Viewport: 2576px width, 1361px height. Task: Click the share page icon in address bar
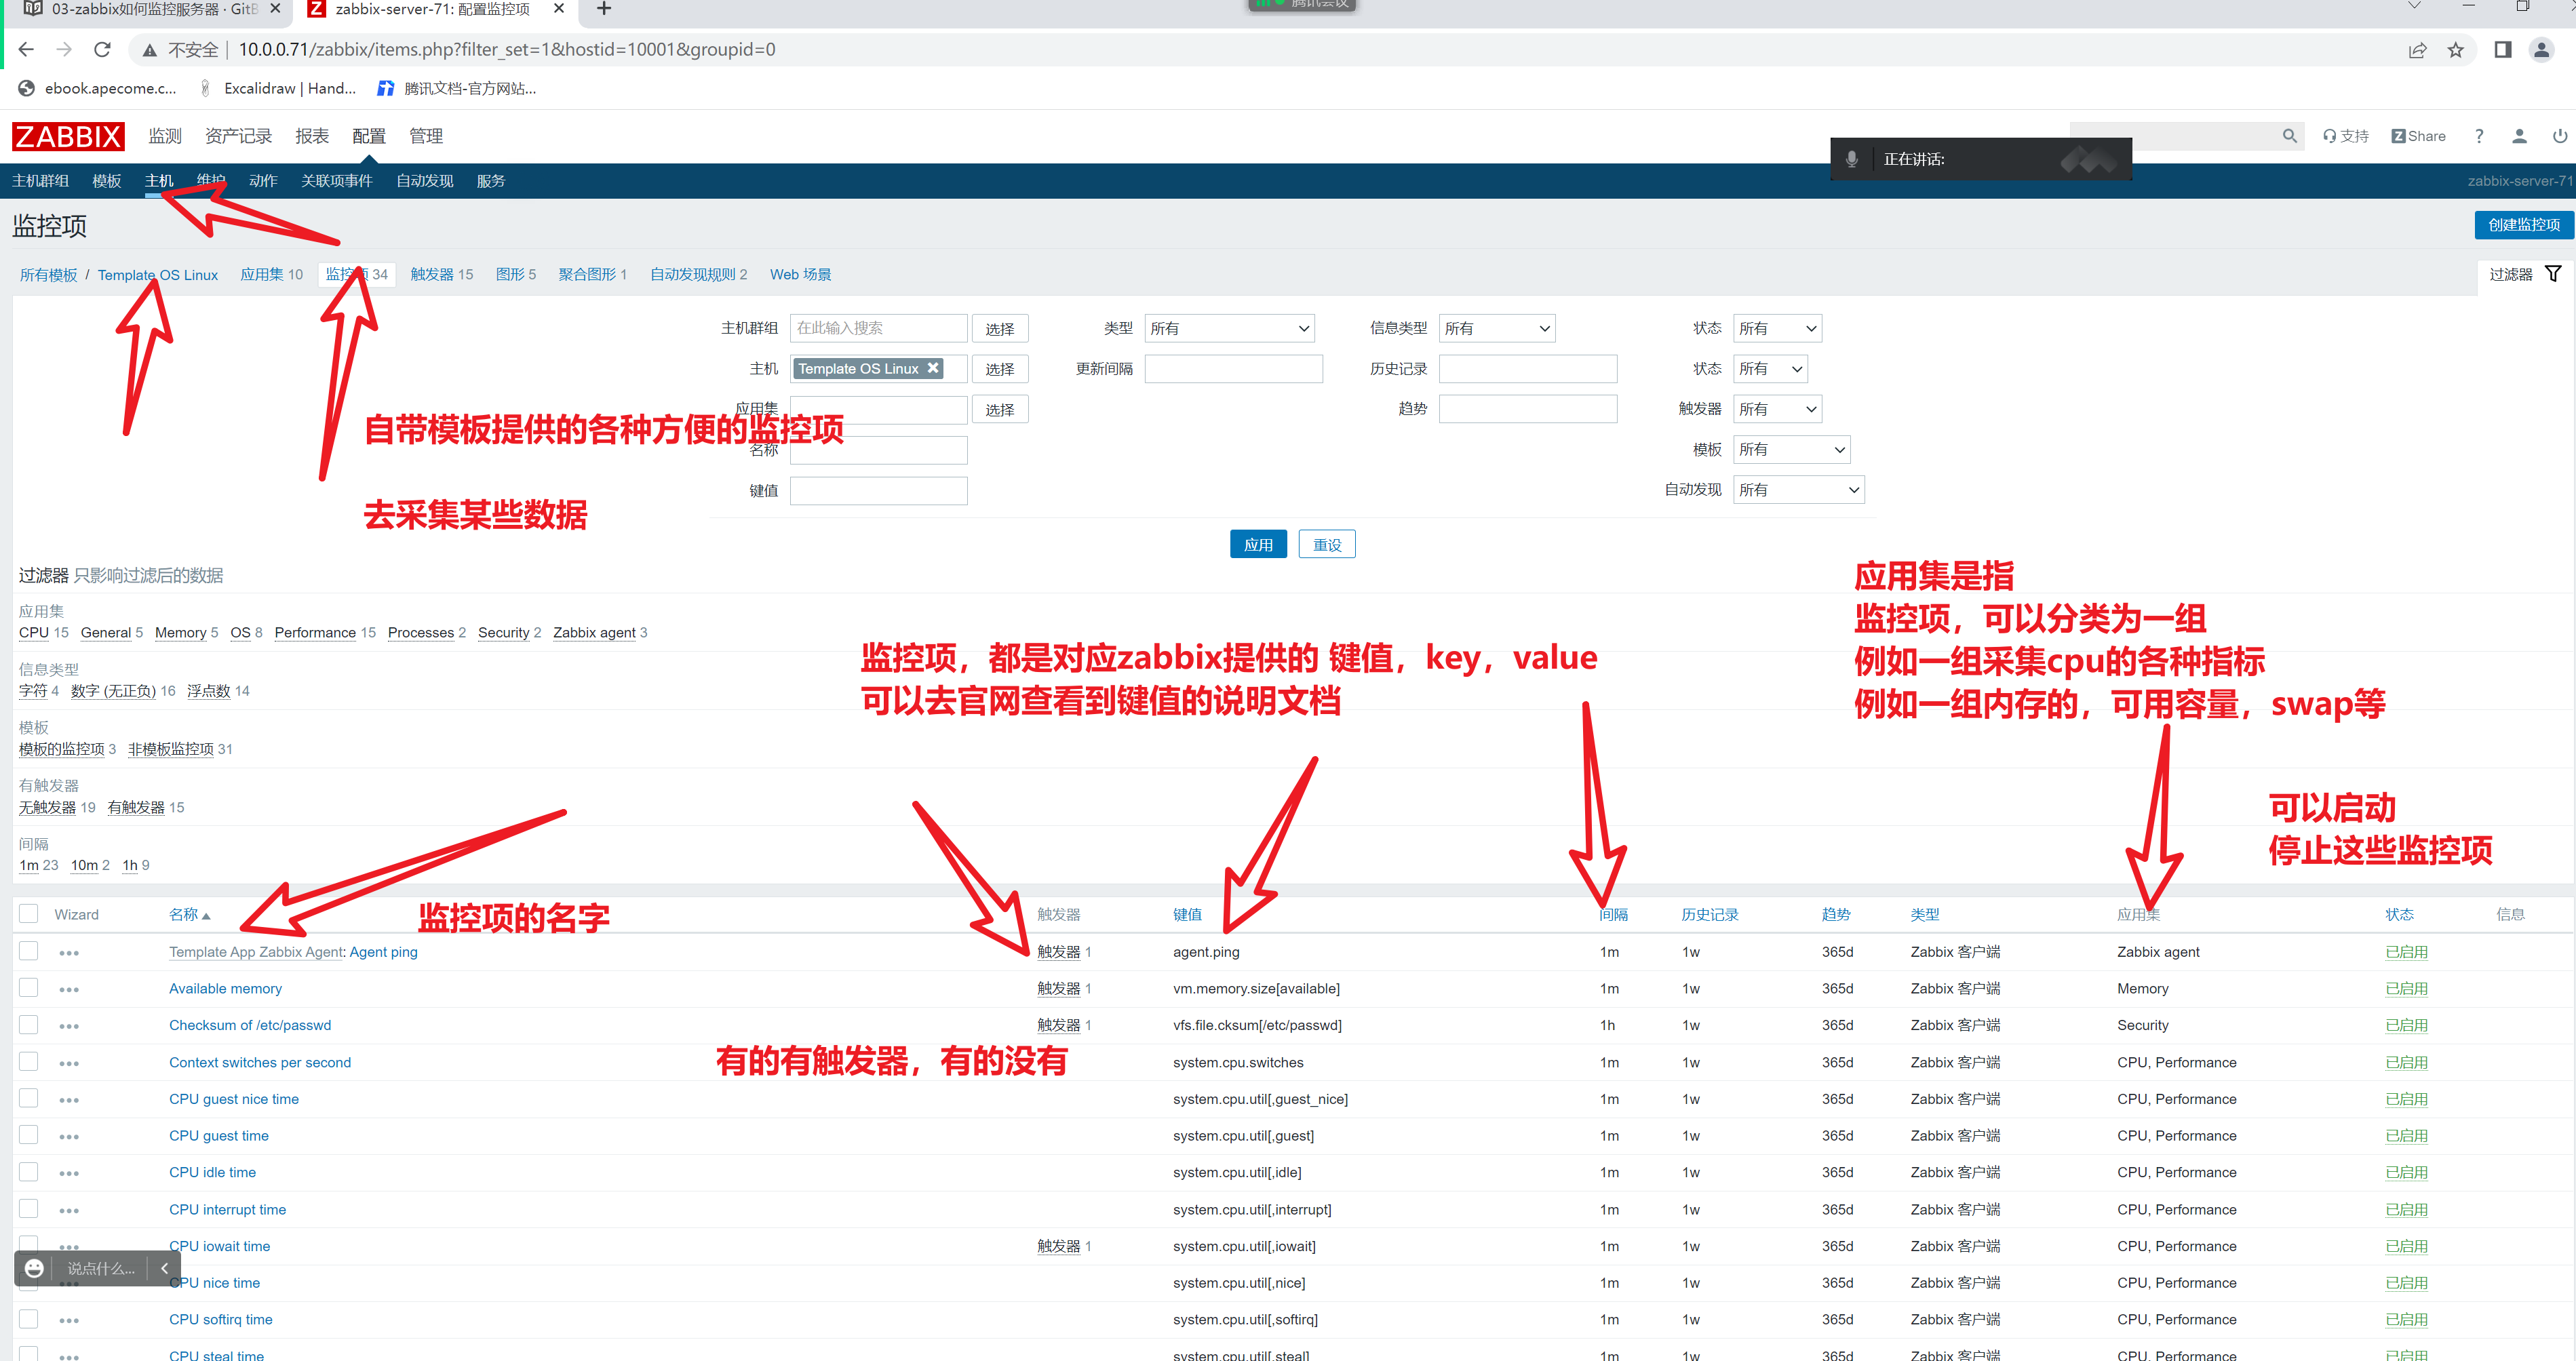[x=2417, y=50]
